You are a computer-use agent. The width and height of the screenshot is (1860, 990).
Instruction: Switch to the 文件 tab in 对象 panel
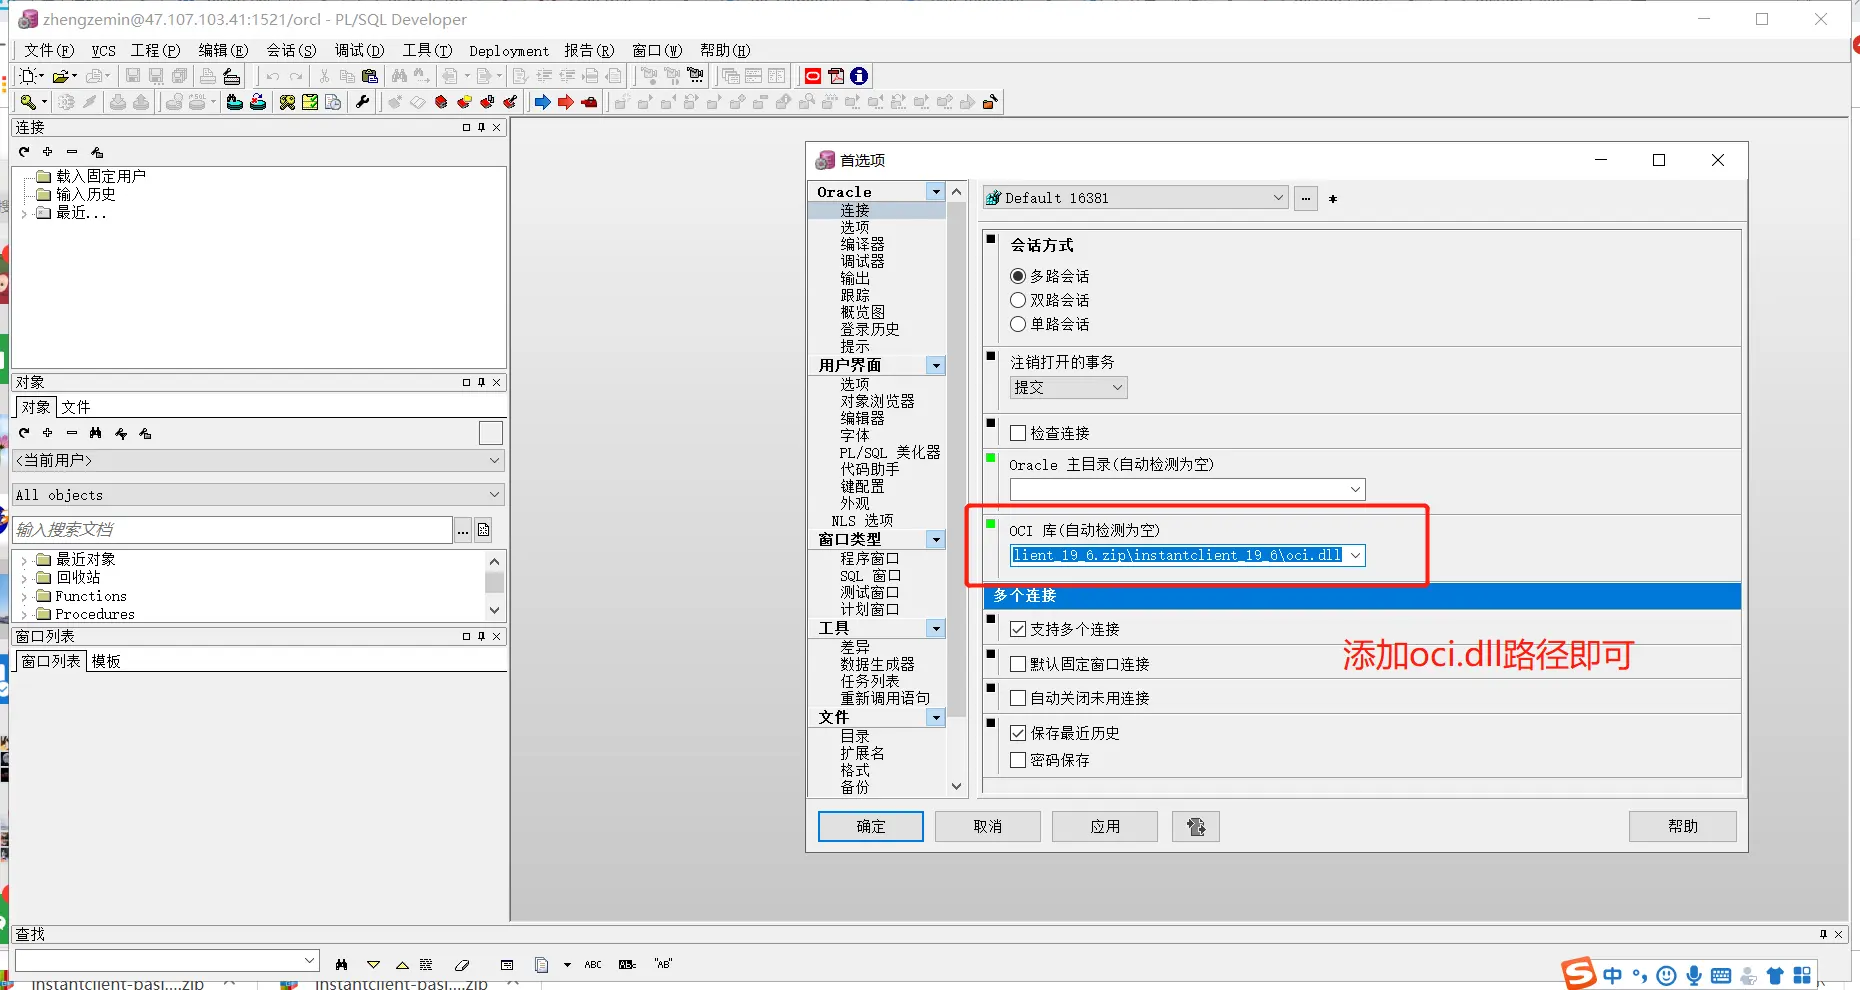click(x=76, y=407)
